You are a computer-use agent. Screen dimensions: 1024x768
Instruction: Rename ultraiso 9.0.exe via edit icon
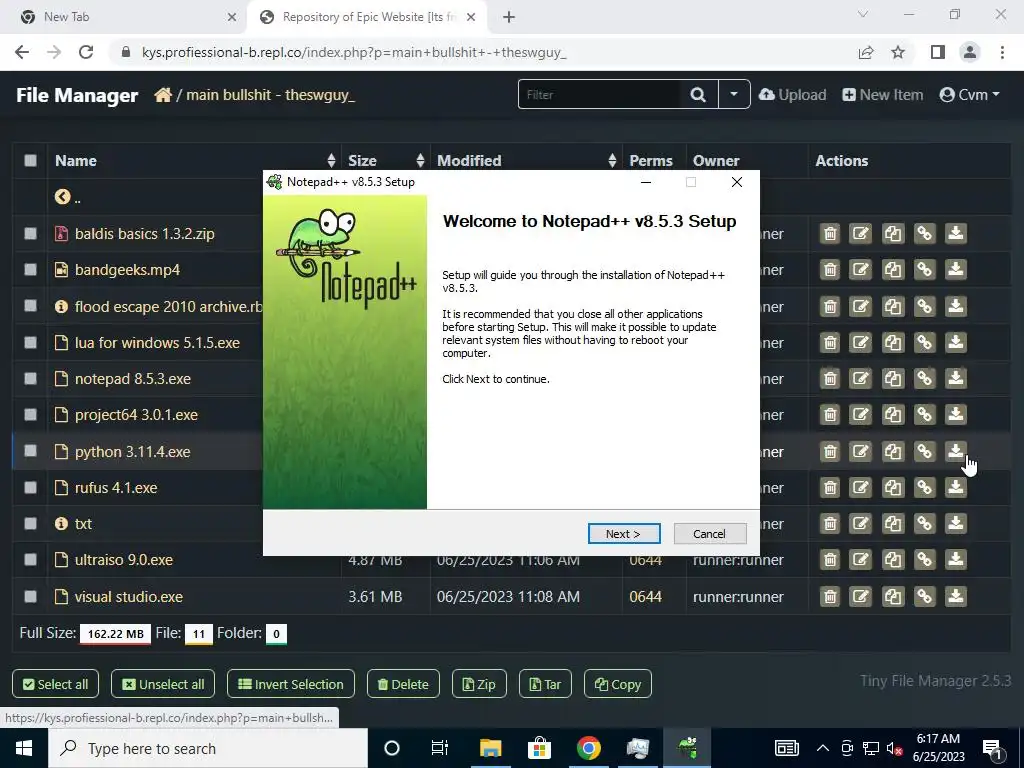(x=861, y=559)
